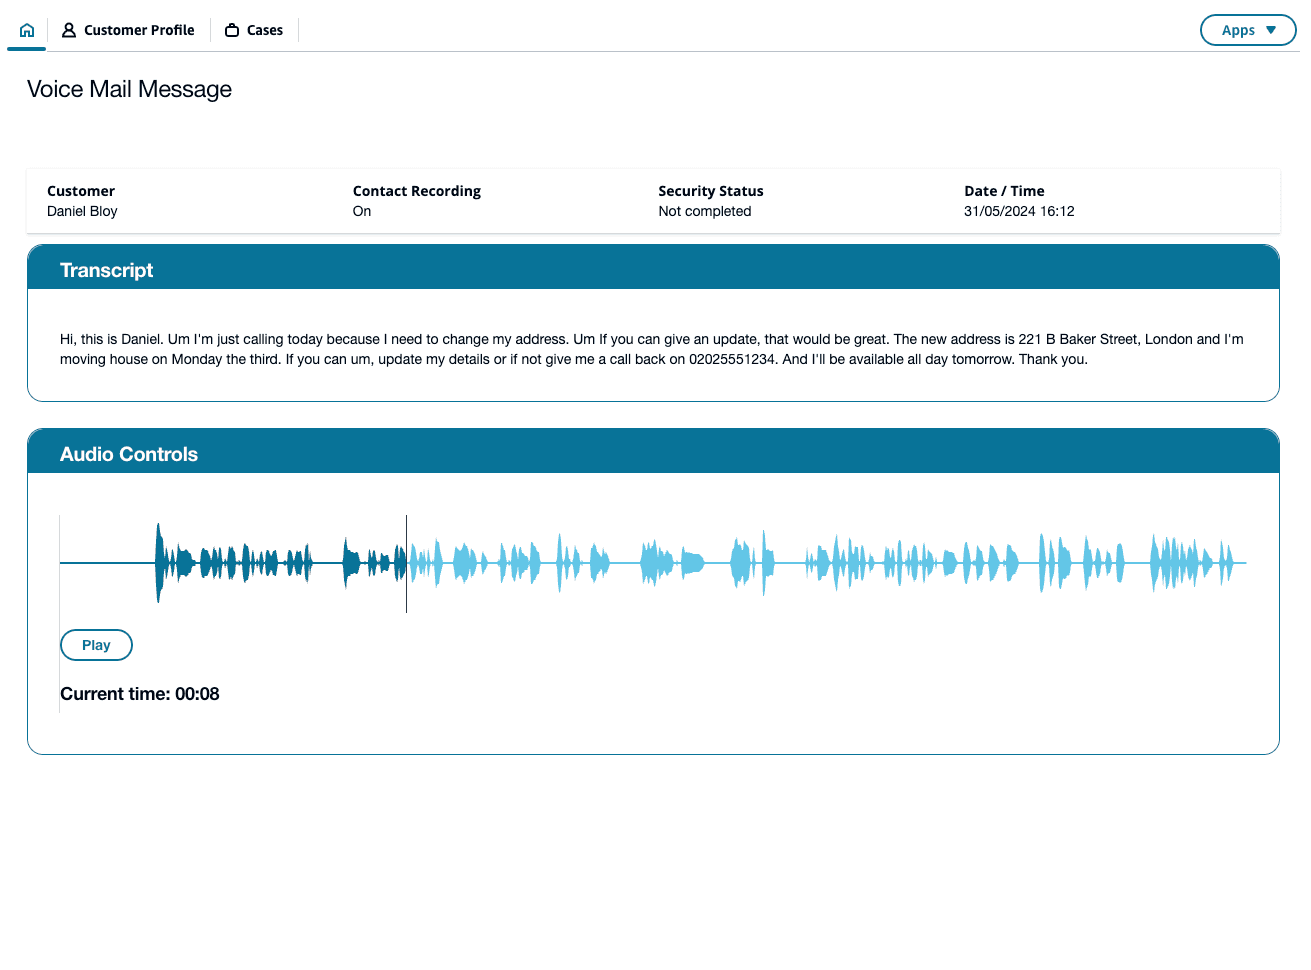1311x970 pixels.
Task: Click the Audio Controls panel header
Action: pyautogui.click(x=653, y=452)
